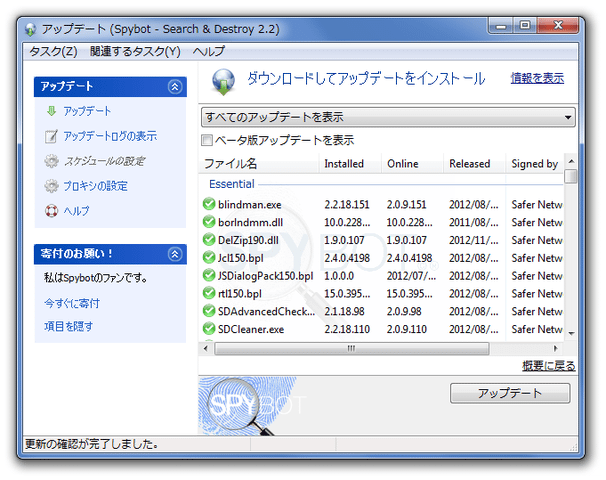The height and width of the screenshot is (480, 606).
Task: Open the 情報を表示 link
Action: tap(537, 78)
